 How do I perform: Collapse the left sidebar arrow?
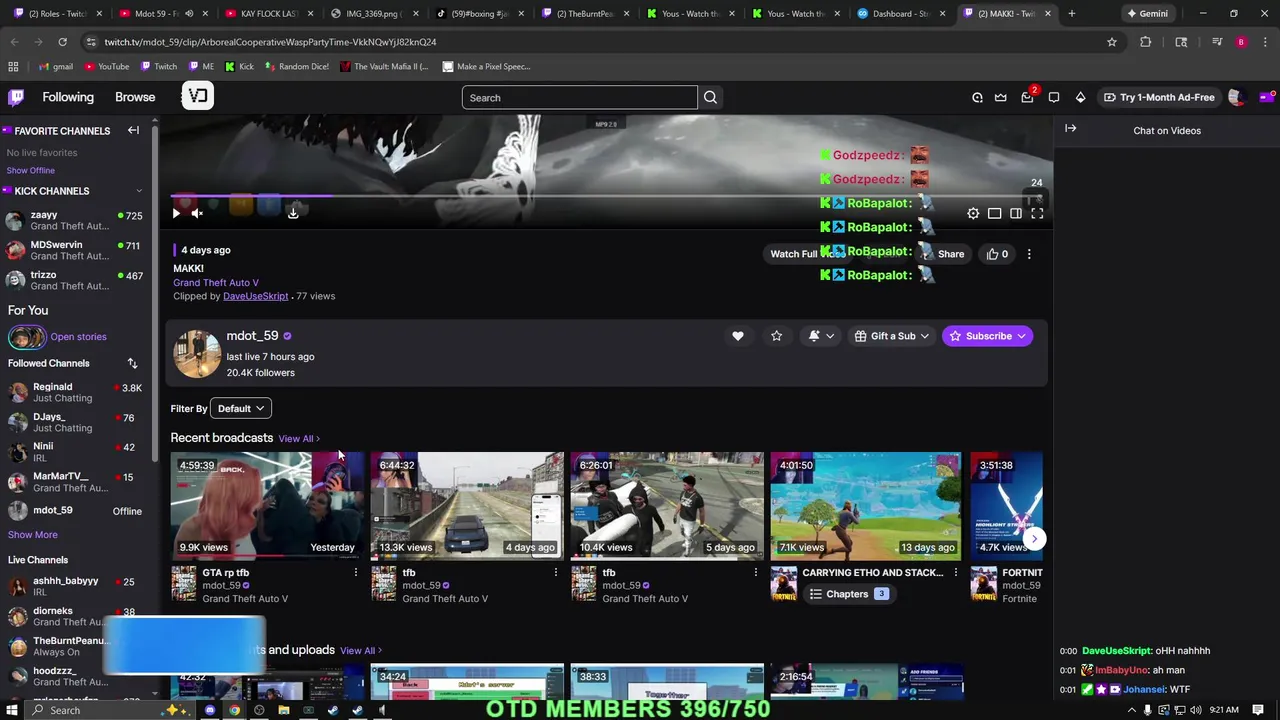(x=133, y=130)
